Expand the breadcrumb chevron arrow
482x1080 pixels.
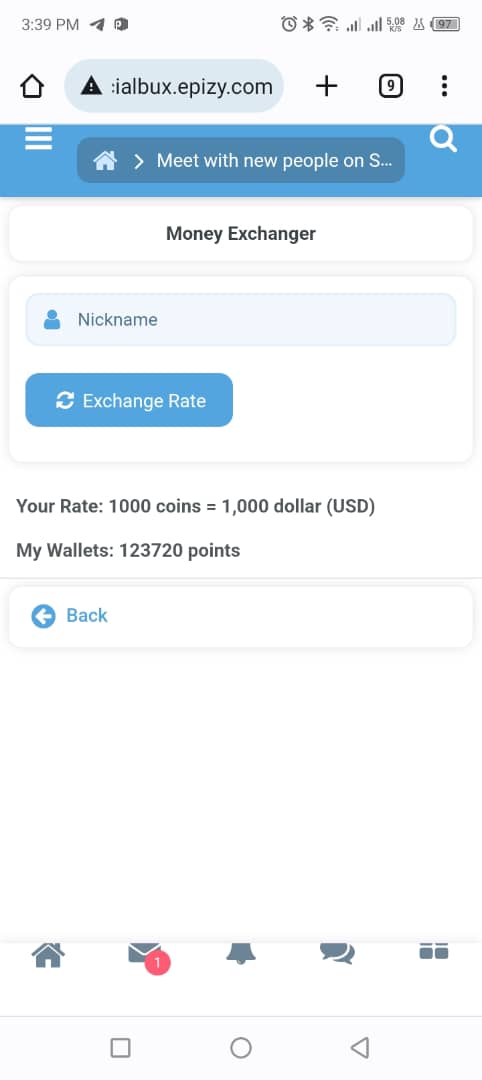(139, 161)
